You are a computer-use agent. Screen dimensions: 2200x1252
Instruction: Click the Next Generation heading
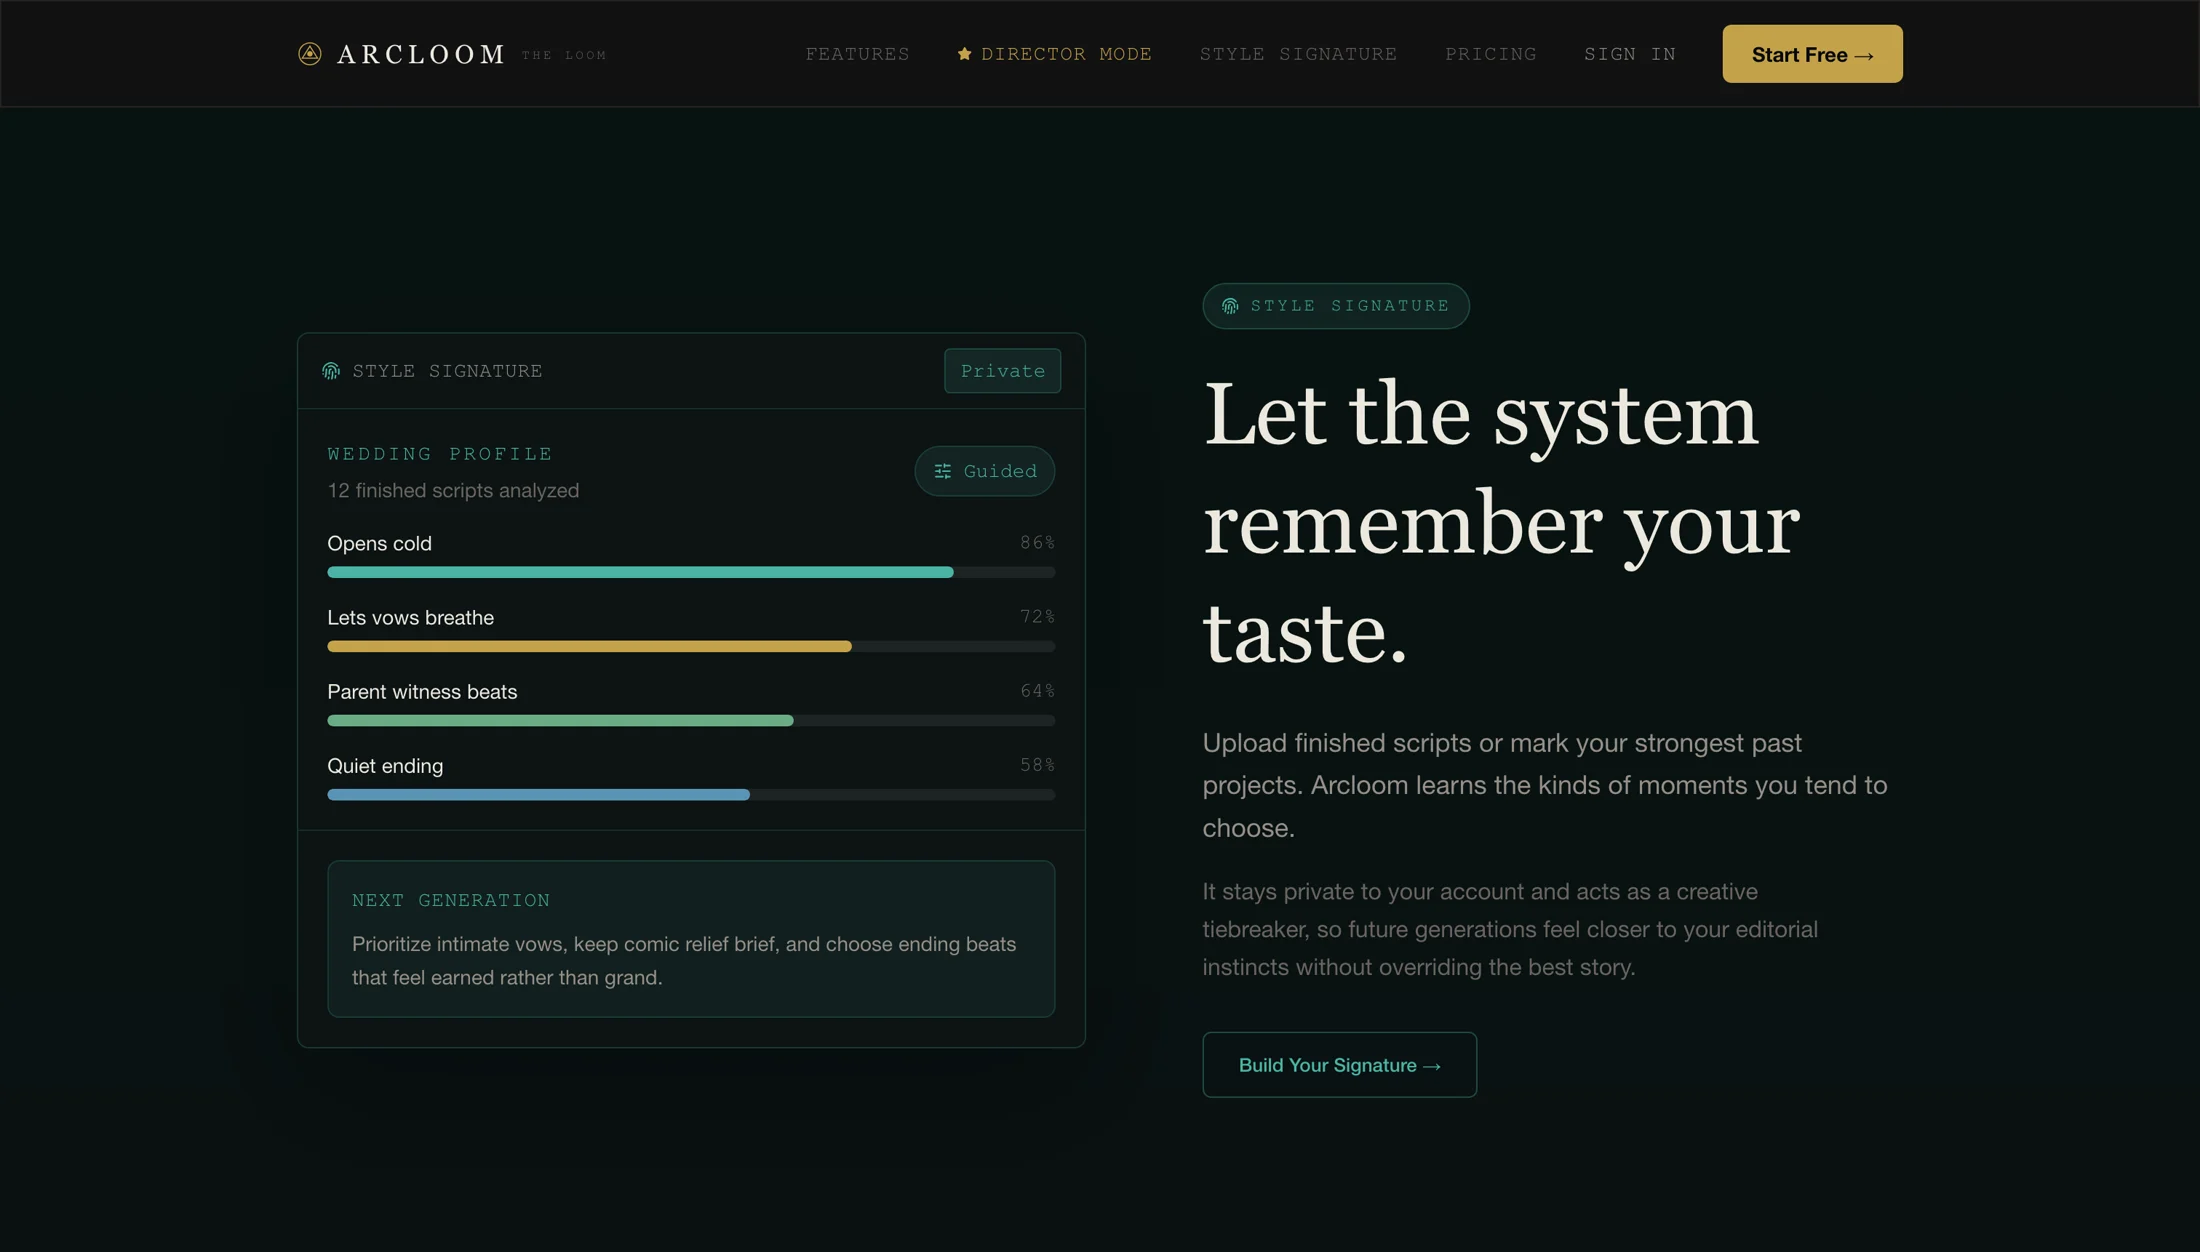pos(451,900)
